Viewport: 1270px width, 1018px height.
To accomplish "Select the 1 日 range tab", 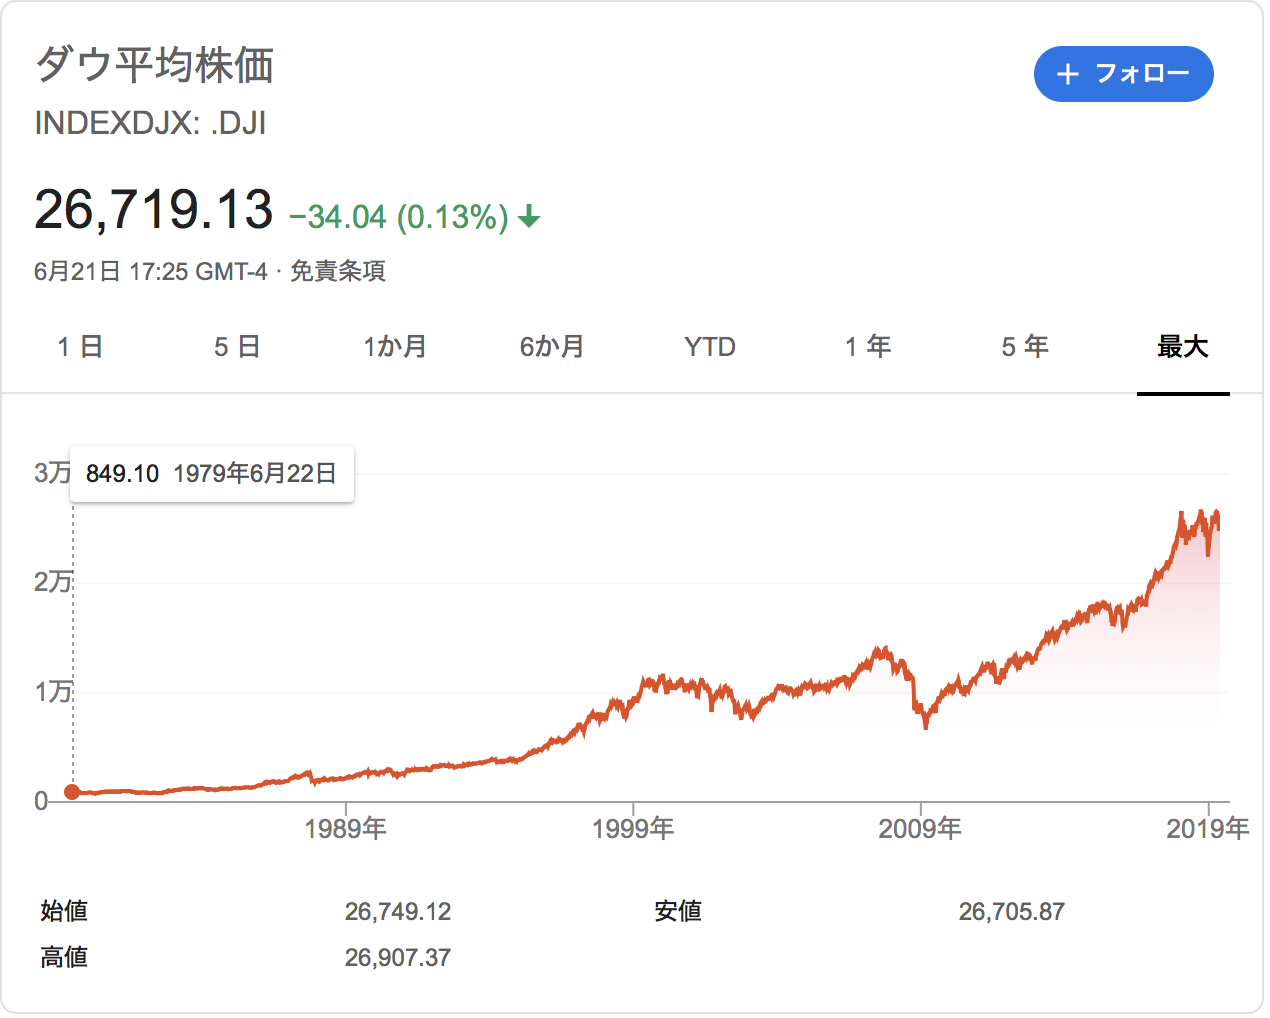I will 80,347.
